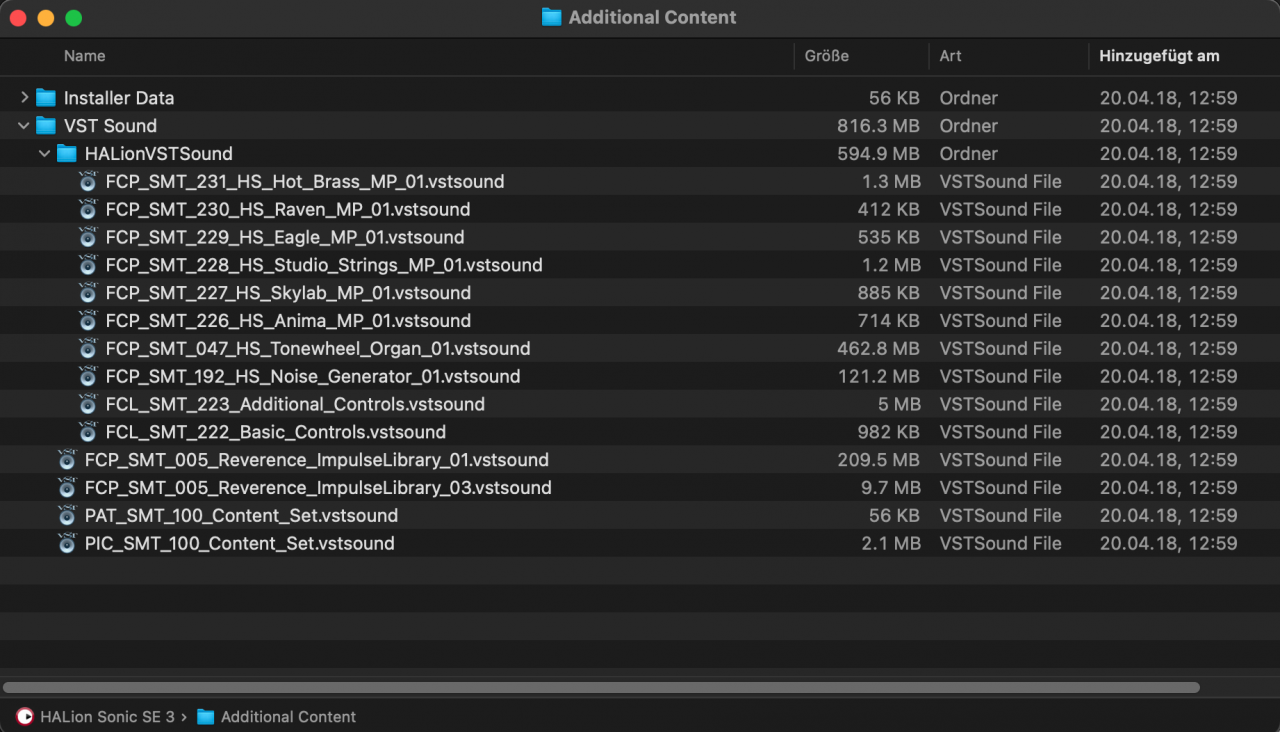
Task: Click the 2.1 MB size value
Action: click(891, 544)
